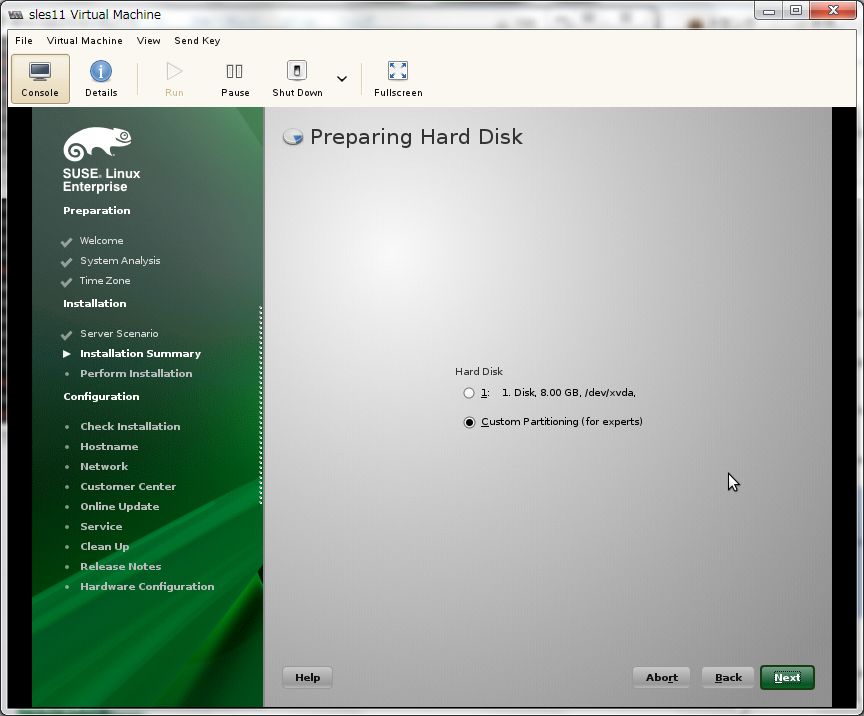Open the Details info icon
Viewport: 864px width, 716px height.
pyautogui.click(x=101, y=71)
